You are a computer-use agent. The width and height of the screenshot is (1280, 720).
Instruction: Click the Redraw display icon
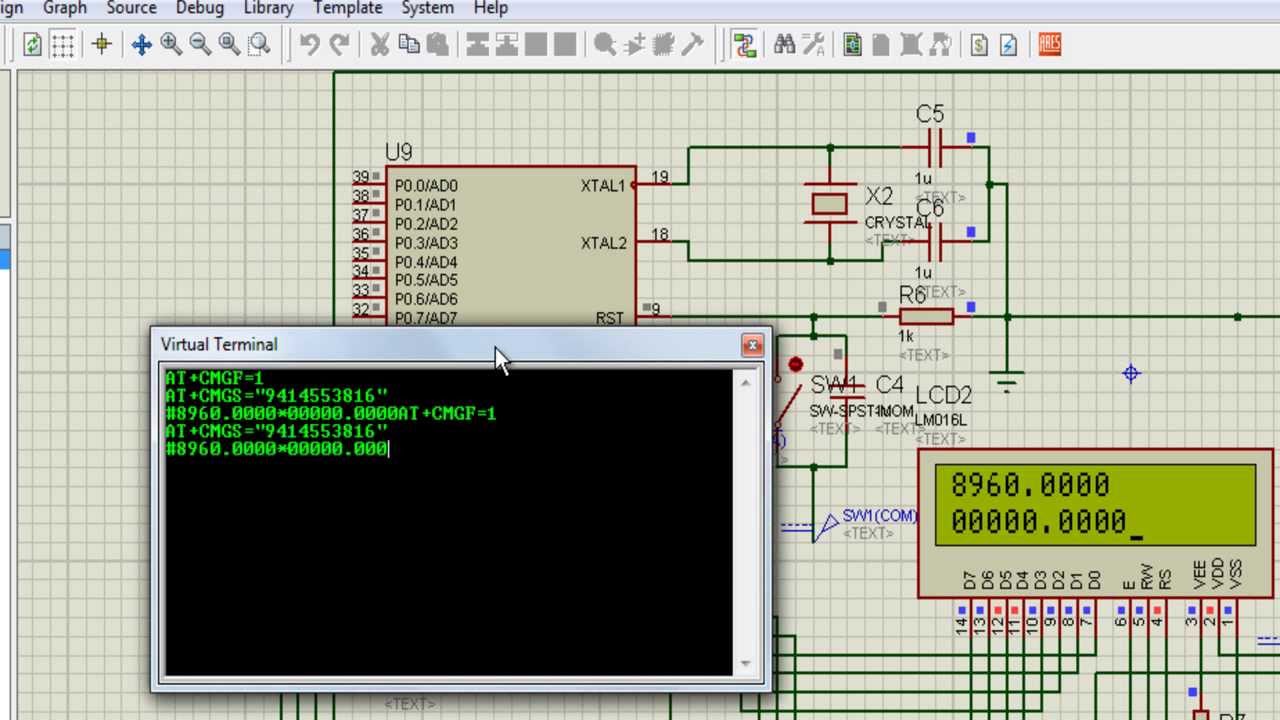point(33,44)
